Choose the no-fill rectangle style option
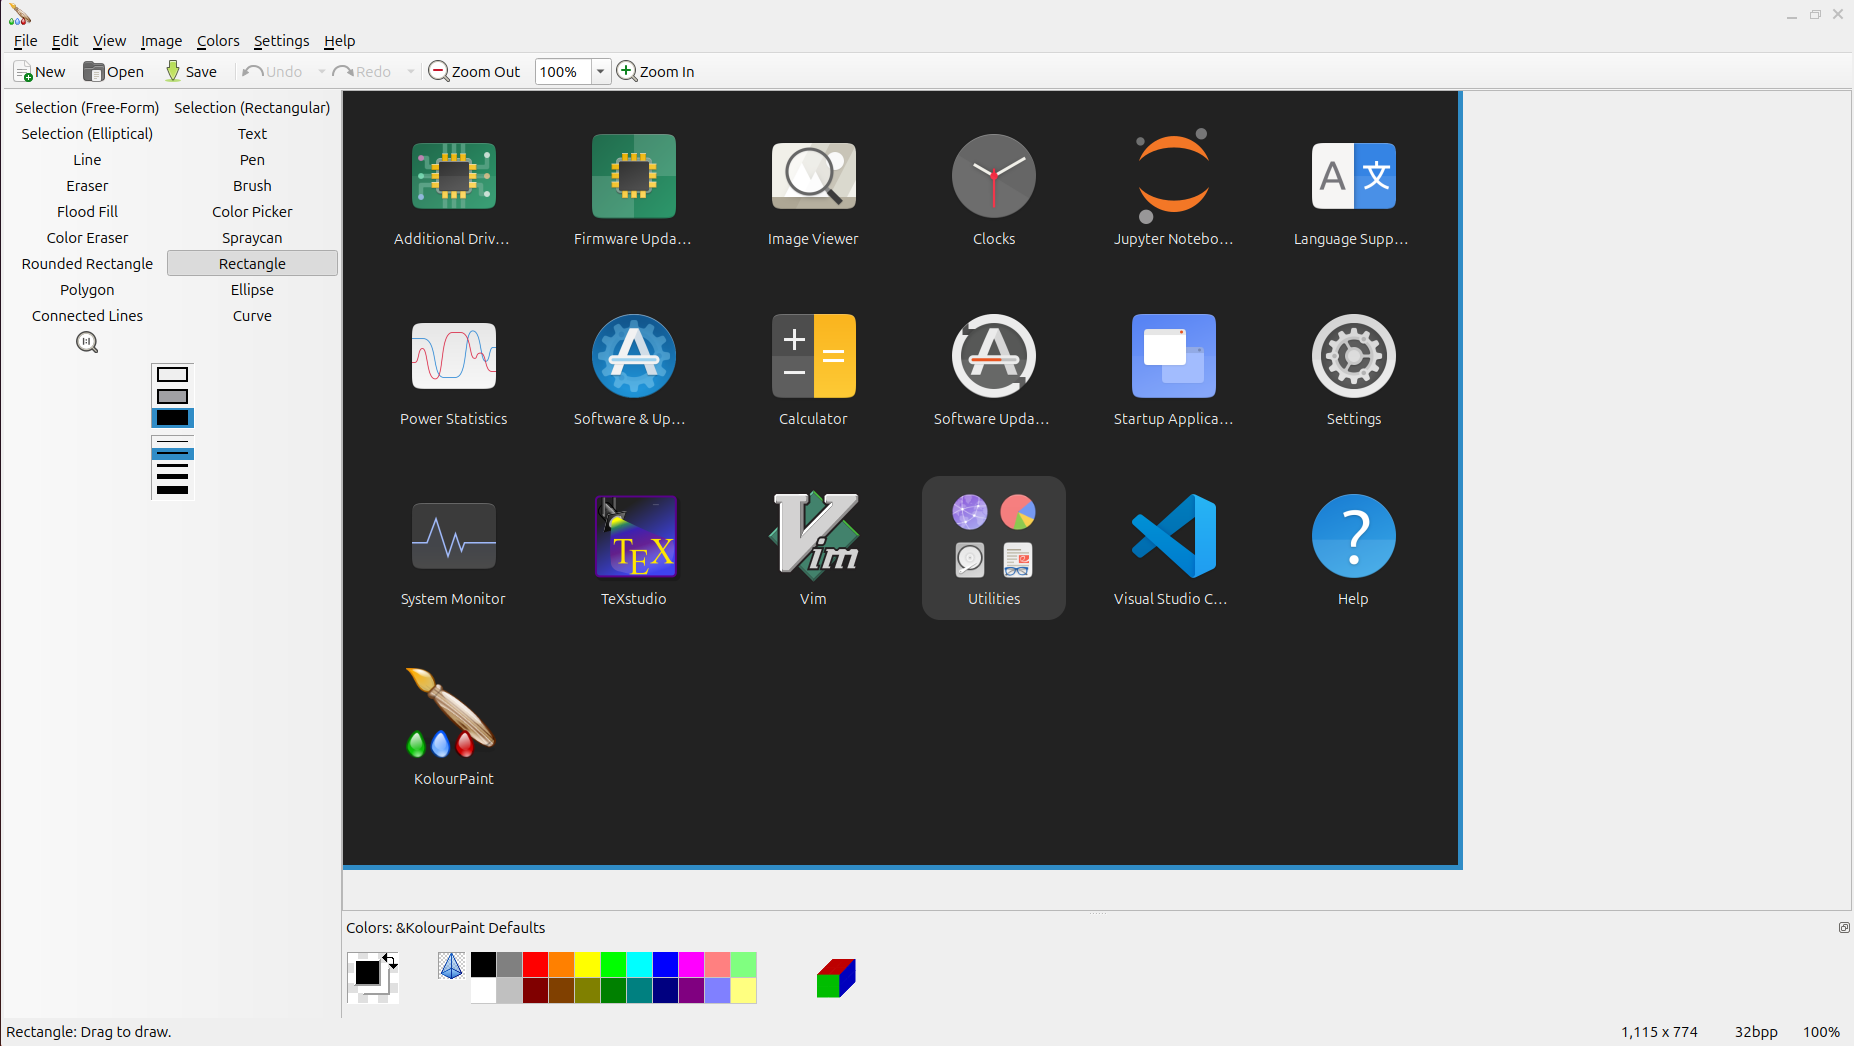 coord(172,375)
